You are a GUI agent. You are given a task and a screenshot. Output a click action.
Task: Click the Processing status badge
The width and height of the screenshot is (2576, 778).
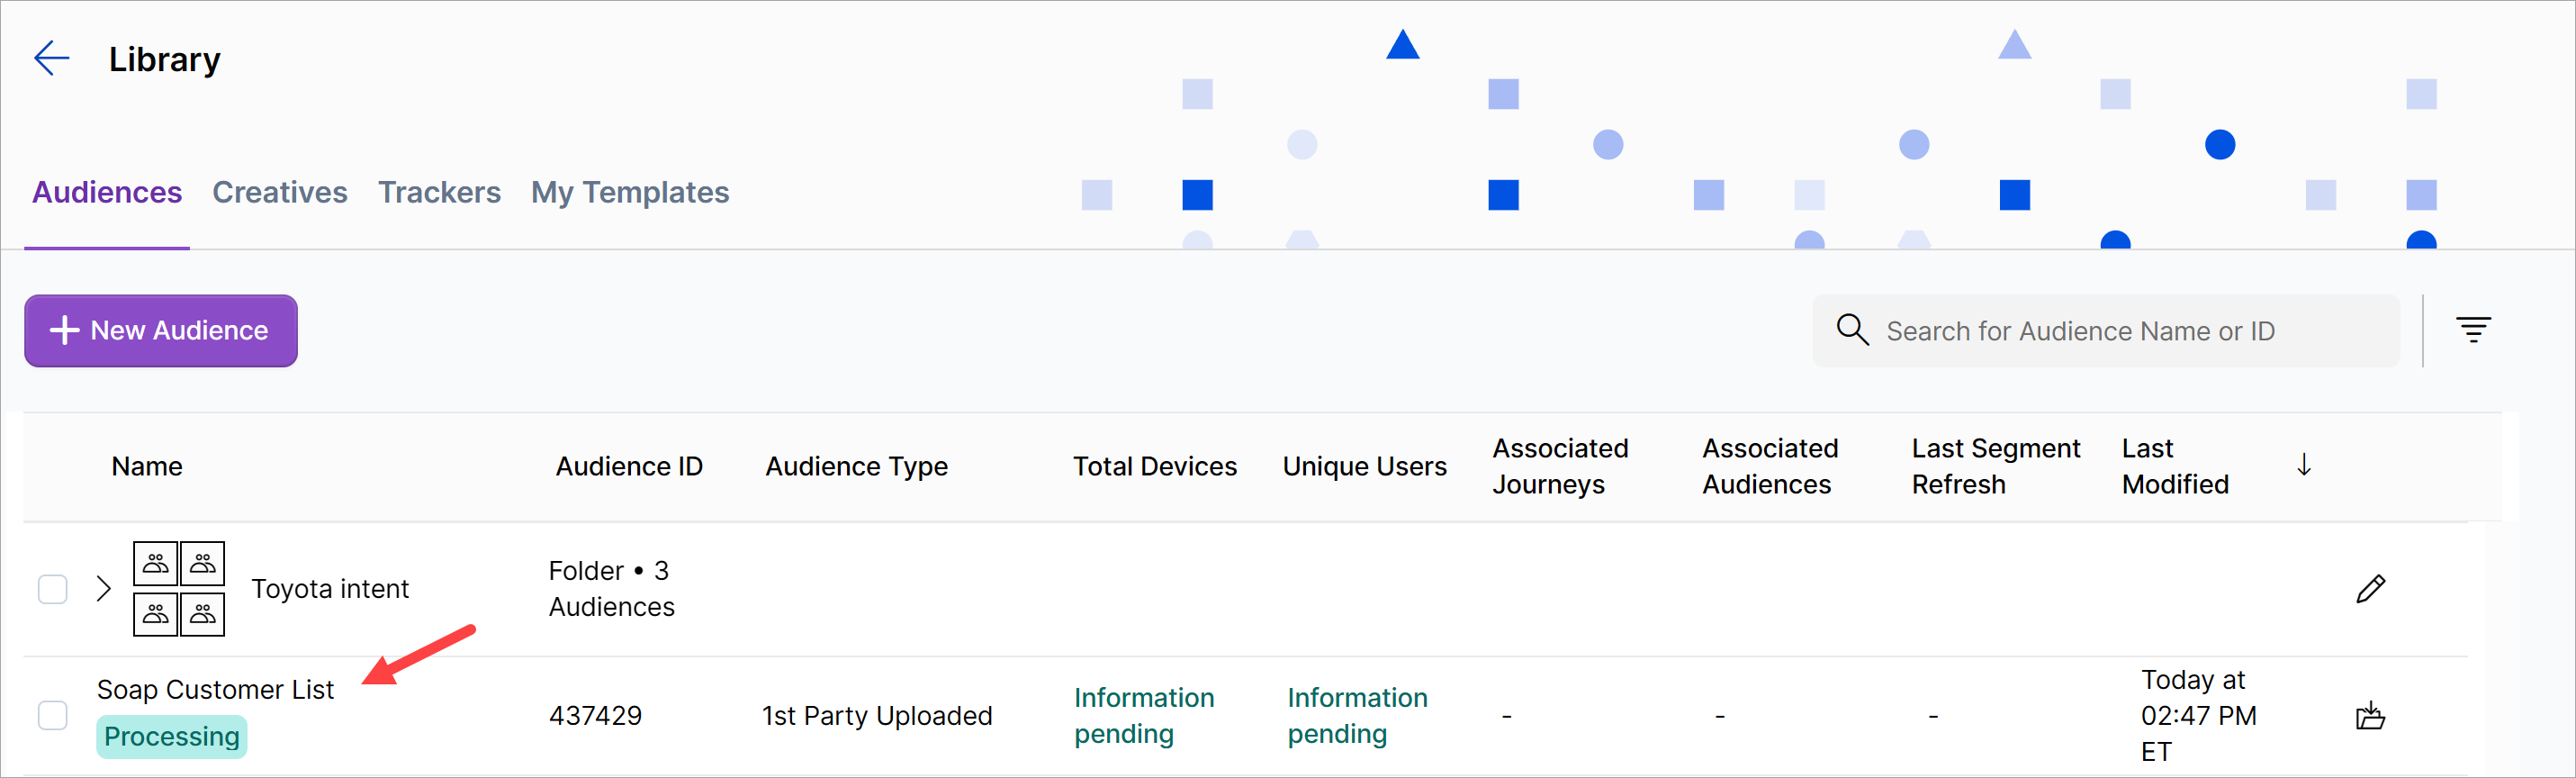172,737
